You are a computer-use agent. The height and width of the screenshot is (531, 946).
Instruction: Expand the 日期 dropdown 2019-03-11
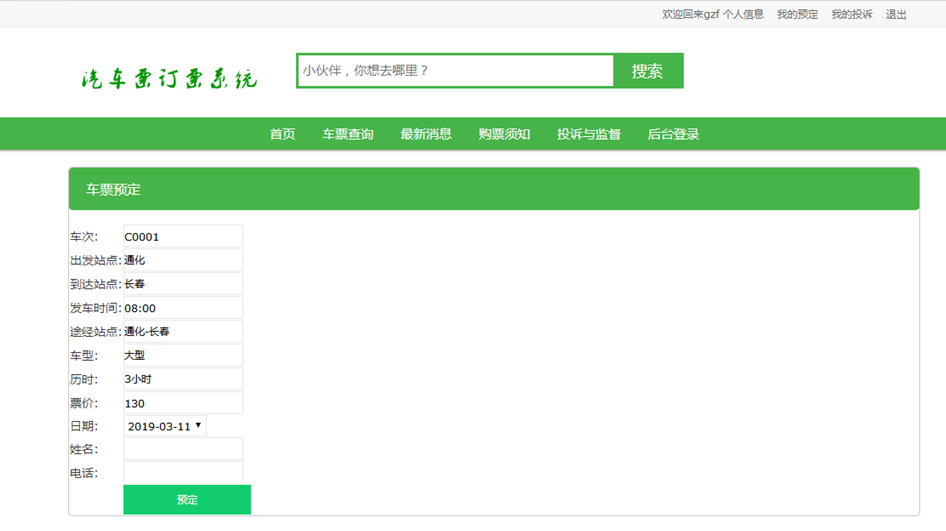click(x=165, y=426)
